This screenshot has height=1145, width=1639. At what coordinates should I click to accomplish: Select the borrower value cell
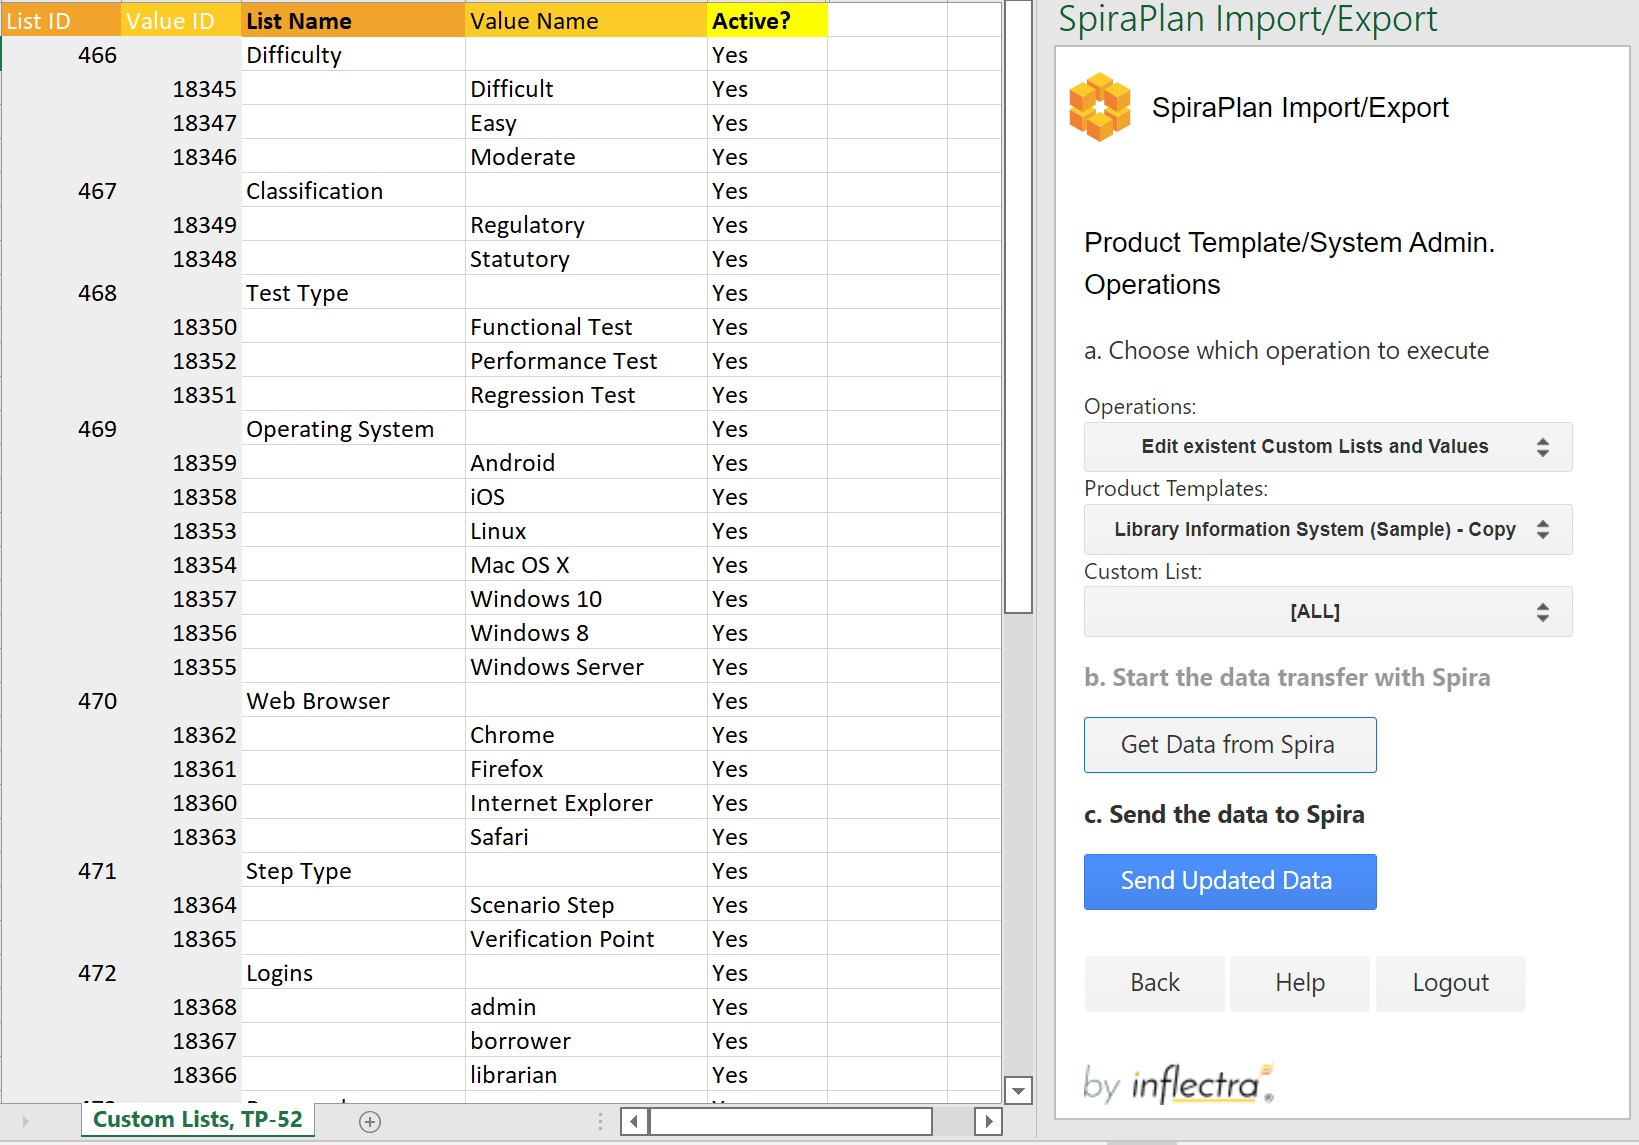pos(586,1041)
